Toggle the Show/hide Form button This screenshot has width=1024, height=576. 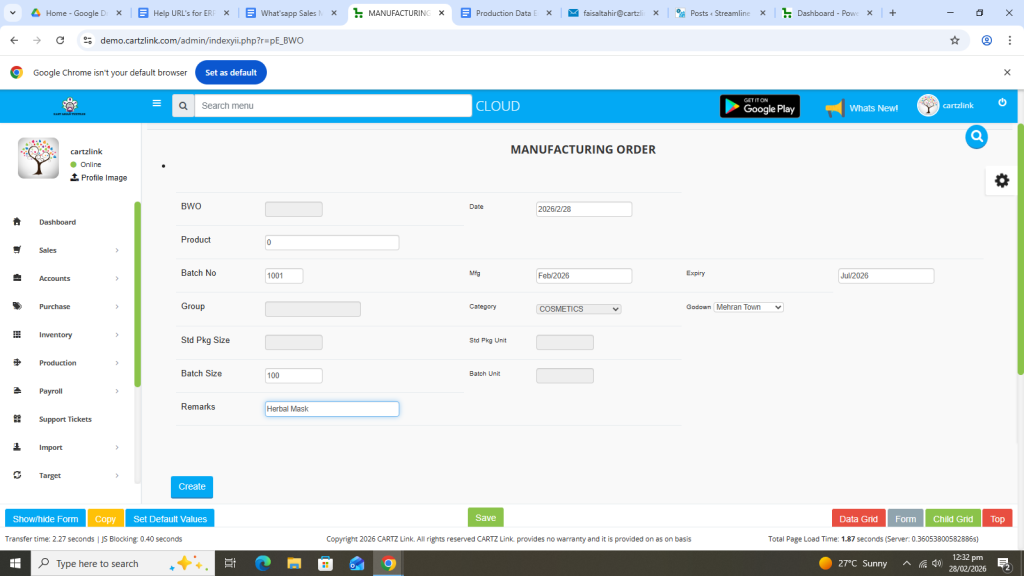click(x=45, y=519)
